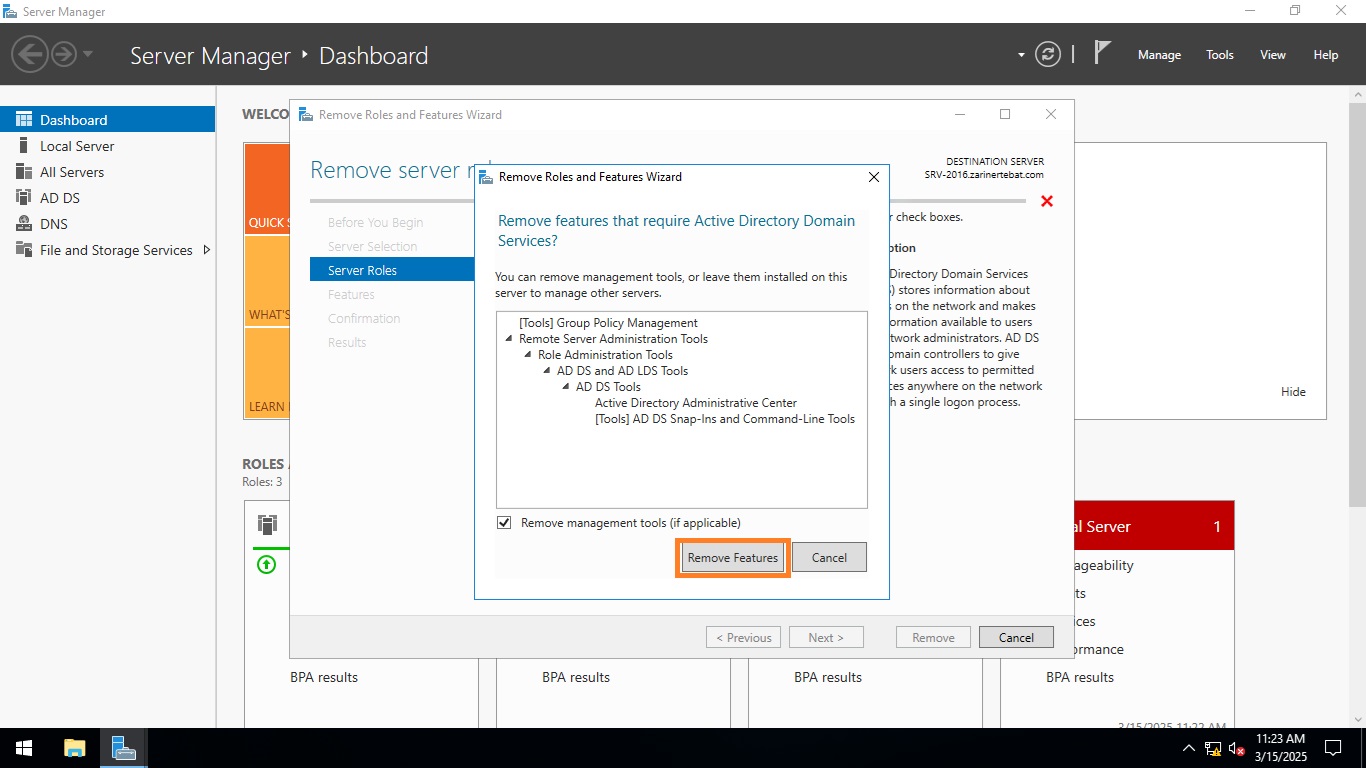This screenshot has width=1366, height=768.
Task: Click the network tray icon
Action: [x=1213, y=748]
